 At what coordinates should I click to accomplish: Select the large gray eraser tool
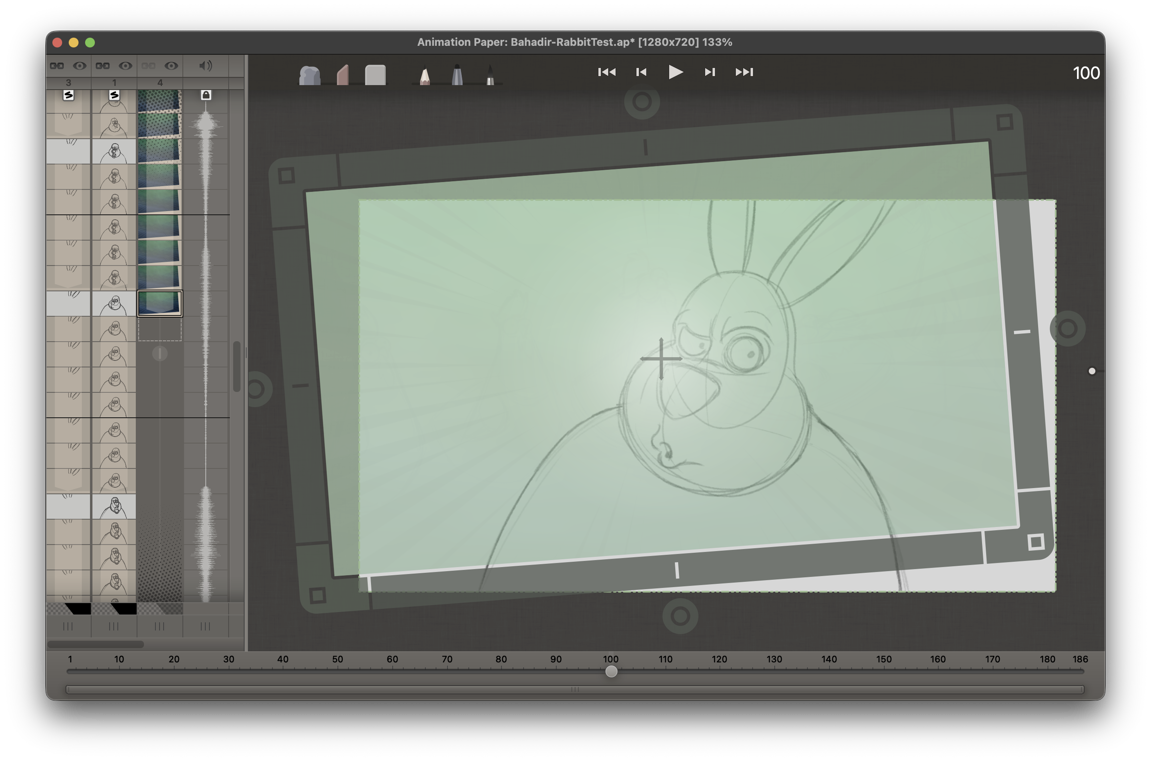coord(310,75)
